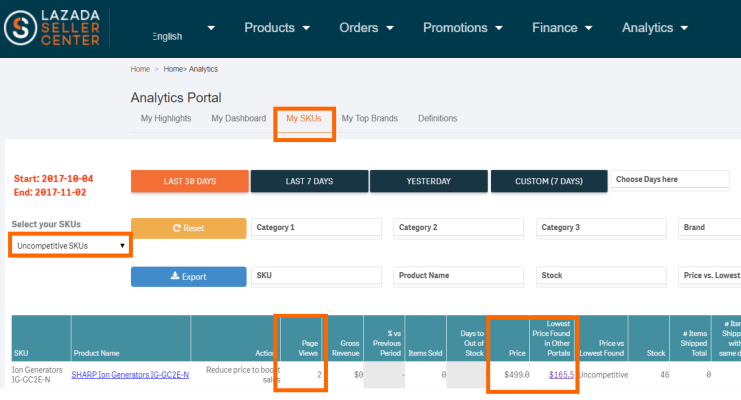Click the Items Sold column header
The width and height of the screenshot is (741, 400).
tap(425, 339)
